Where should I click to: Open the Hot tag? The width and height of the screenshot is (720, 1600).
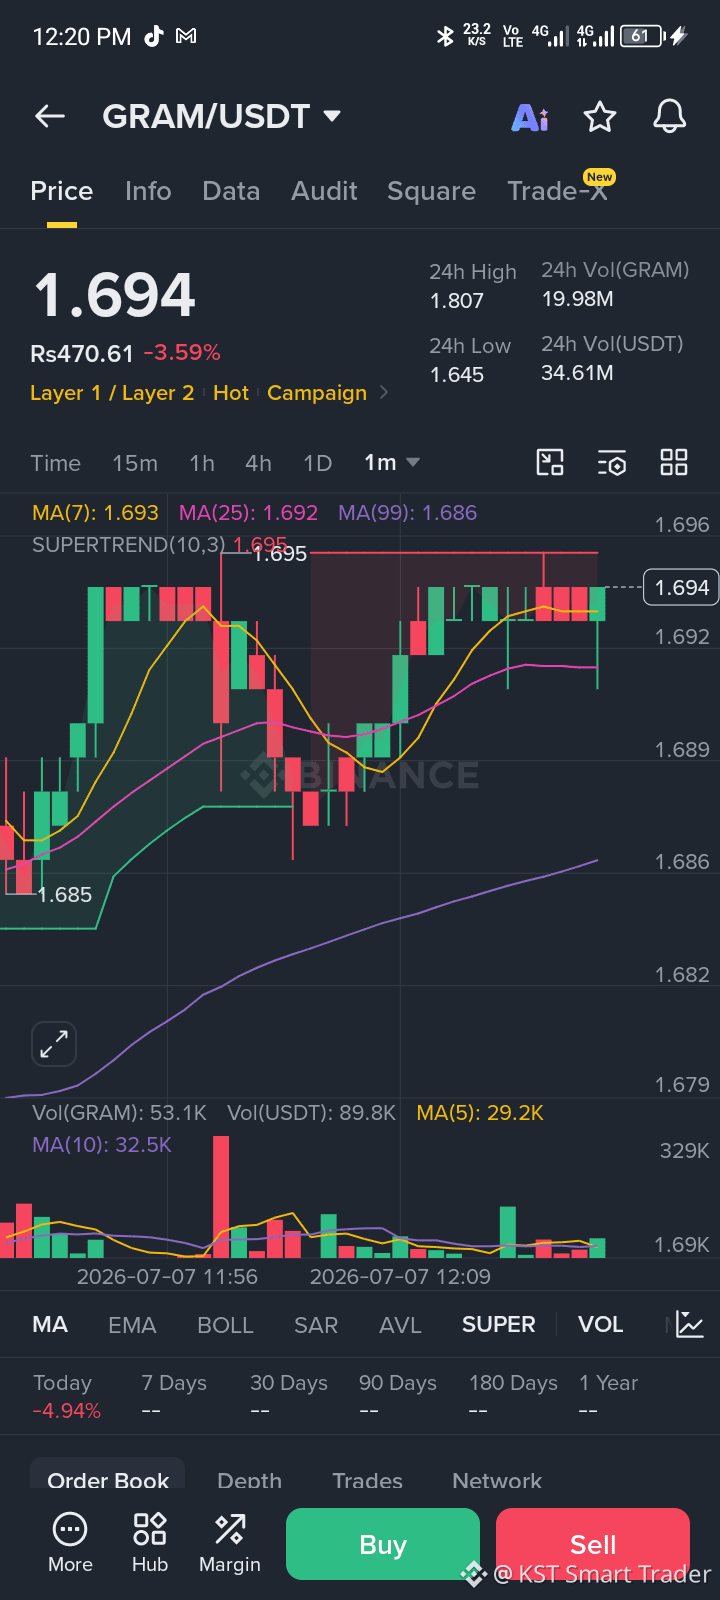point(231,393)
